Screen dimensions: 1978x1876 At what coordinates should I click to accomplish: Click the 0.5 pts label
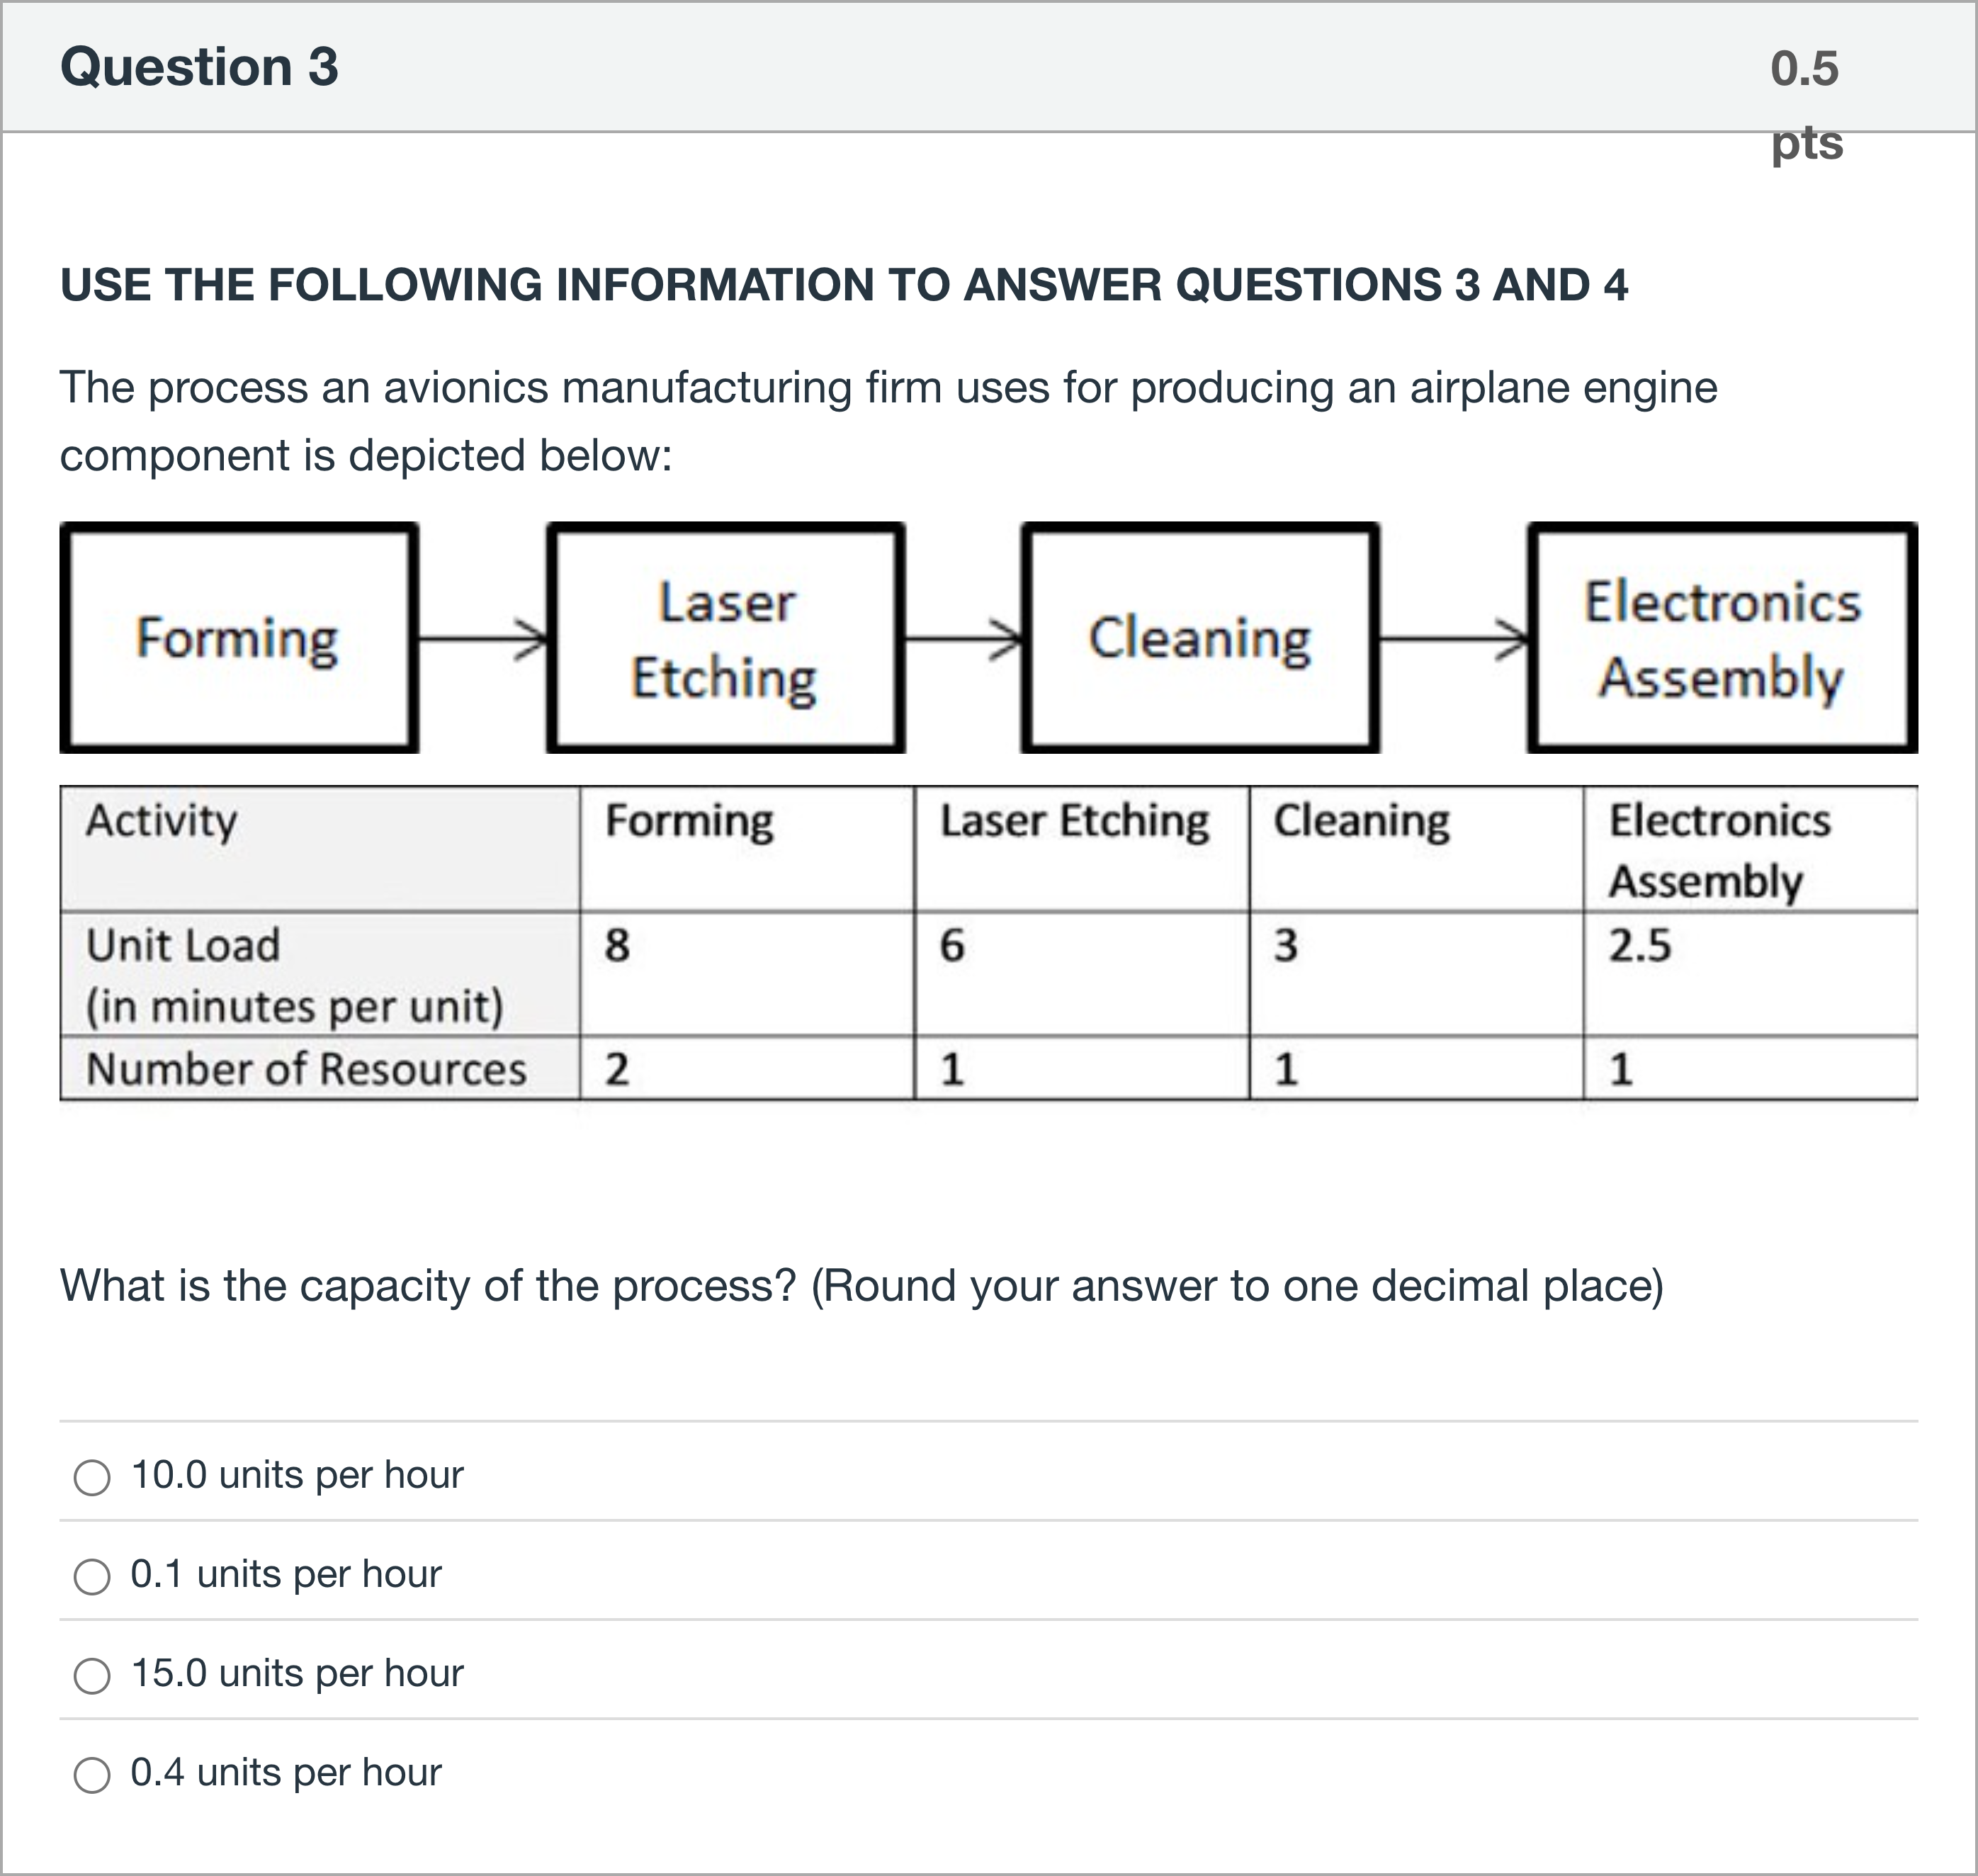point(1806,104)
